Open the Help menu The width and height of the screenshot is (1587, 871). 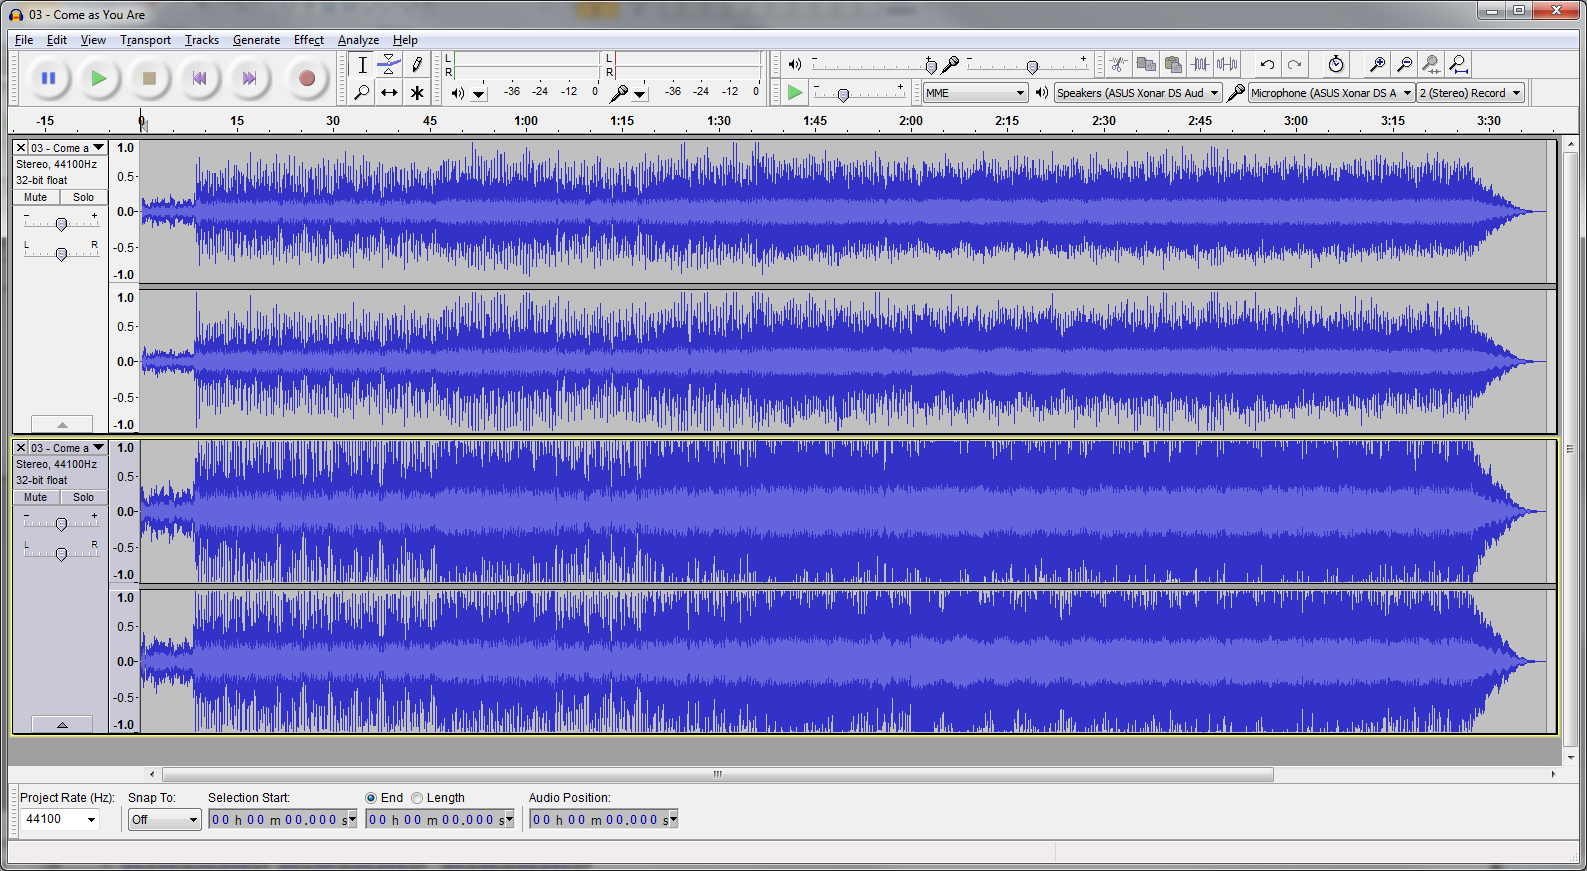(405, 40)
